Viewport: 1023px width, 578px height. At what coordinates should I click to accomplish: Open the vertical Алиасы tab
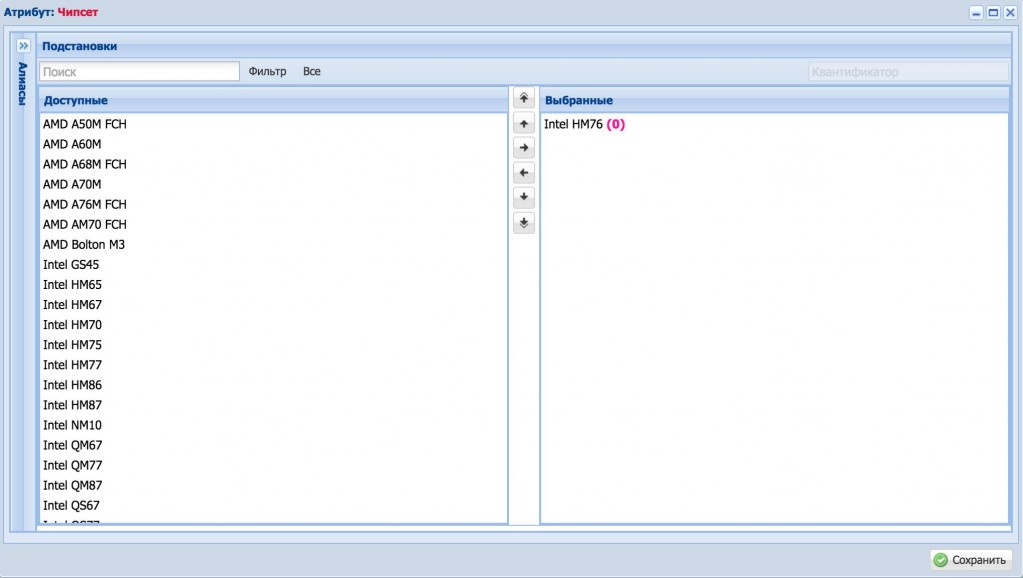[23, 84]
